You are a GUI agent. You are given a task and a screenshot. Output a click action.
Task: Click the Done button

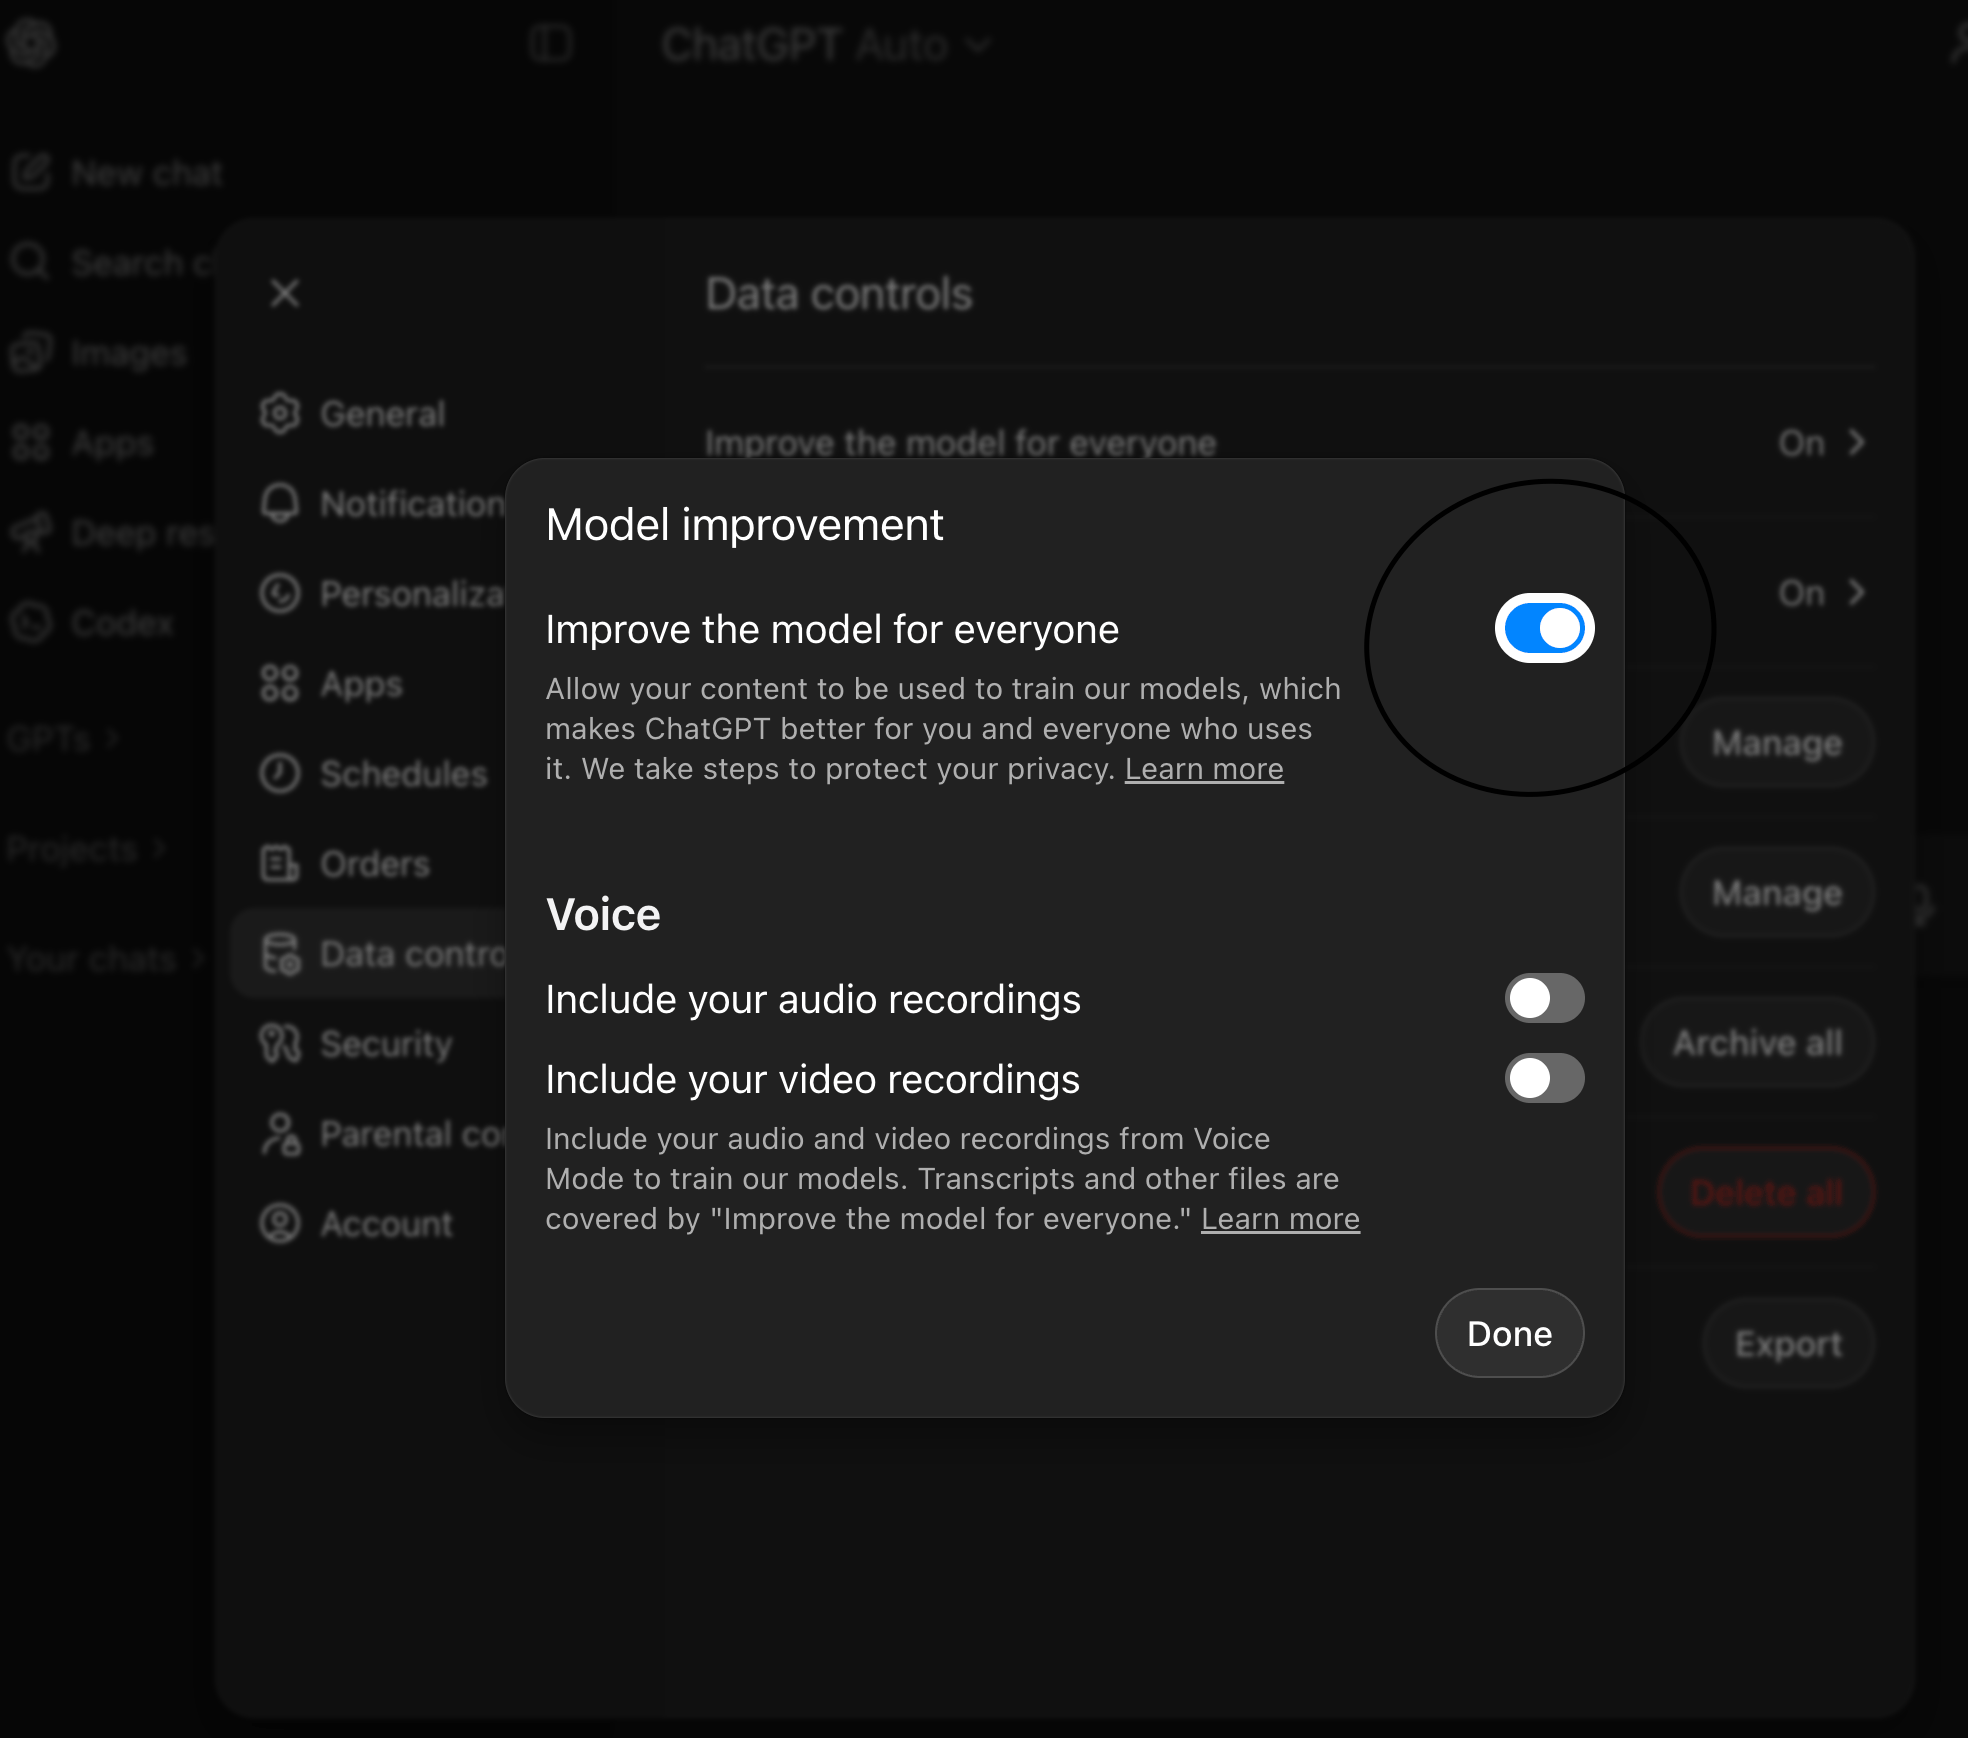point(1508,1333)
